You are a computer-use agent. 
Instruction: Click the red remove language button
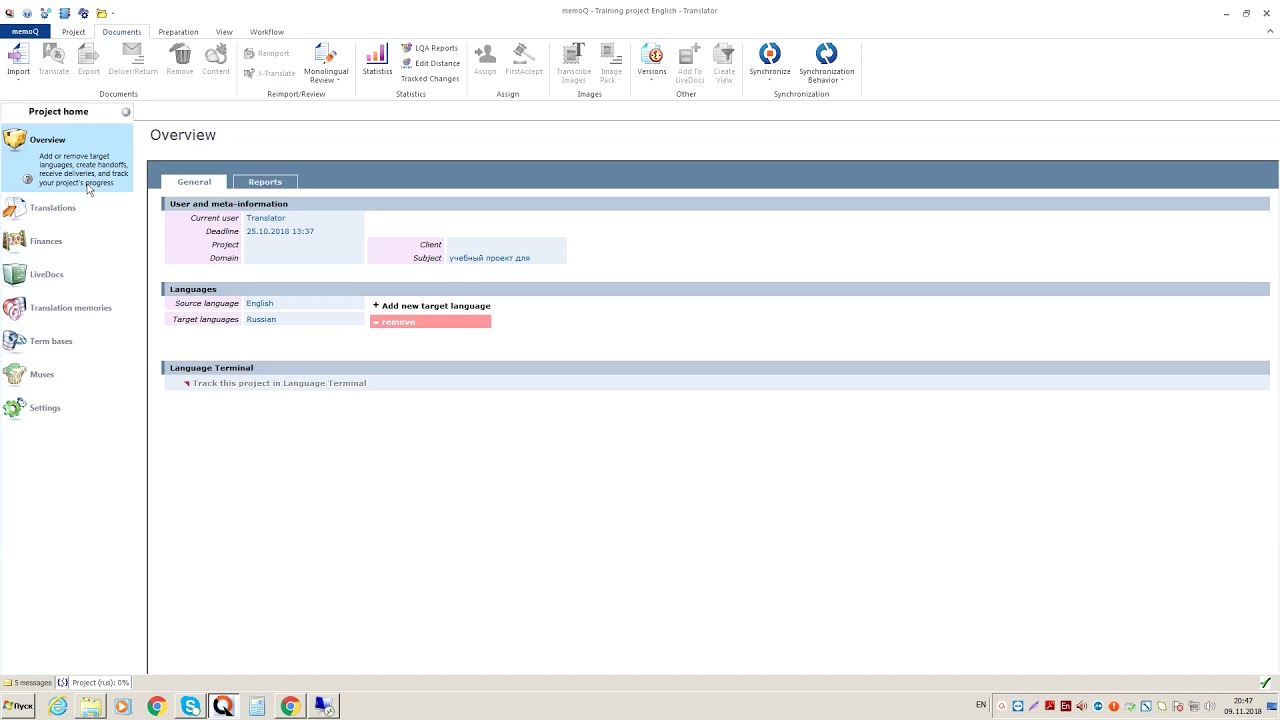coord(430,322)
